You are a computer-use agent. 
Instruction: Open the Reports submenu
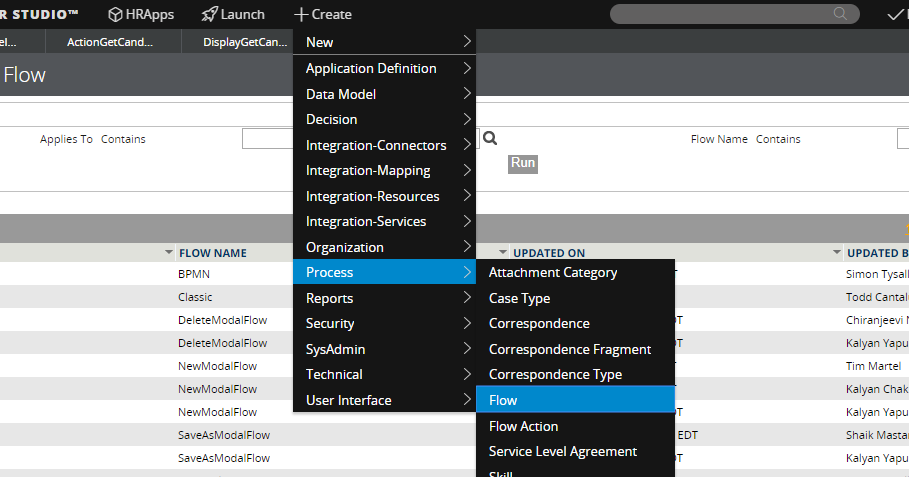pyautogui.click(x=384, y=298)
